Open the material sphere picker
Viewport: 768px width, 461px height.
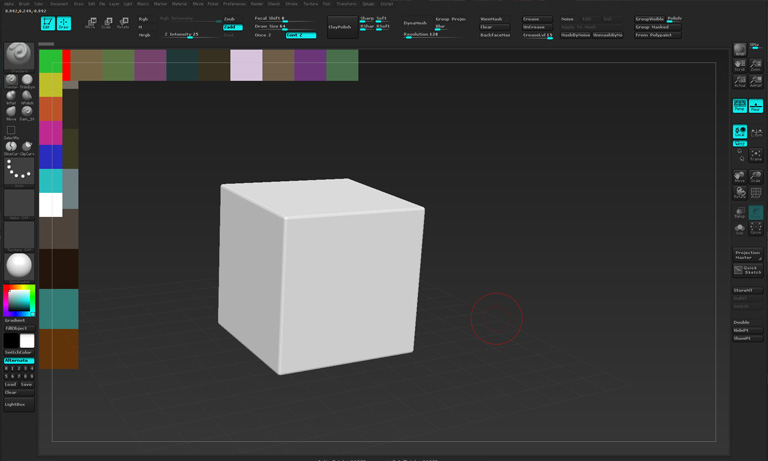point(18,265)
